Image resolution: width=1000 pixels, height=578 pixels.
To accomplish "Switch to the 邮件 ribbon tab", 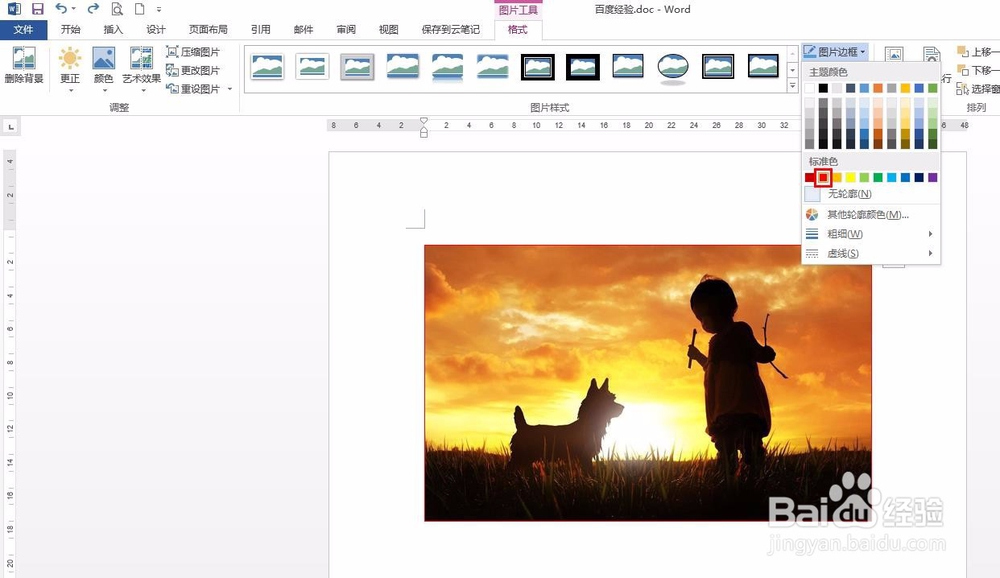I will pos(303,29).
